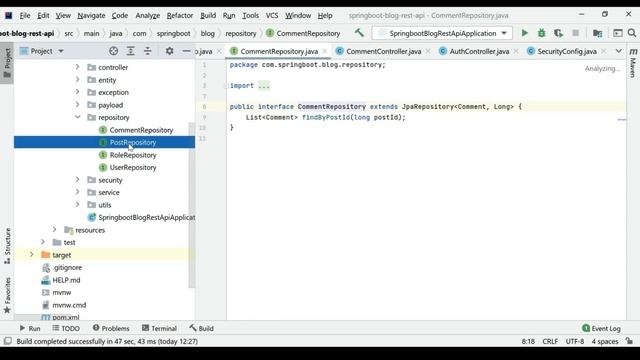Image resolution: width=640 pixels, height=360 pixels.
Task: Select HELP.md in the project tree
Action: point(66,280)
